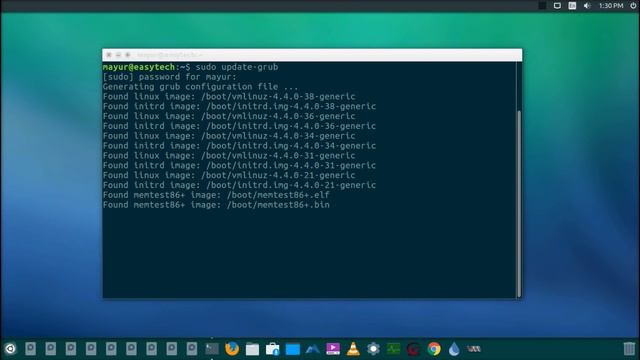
Task: Open System Settings gear in dock
Action: [x=373, y=349]
